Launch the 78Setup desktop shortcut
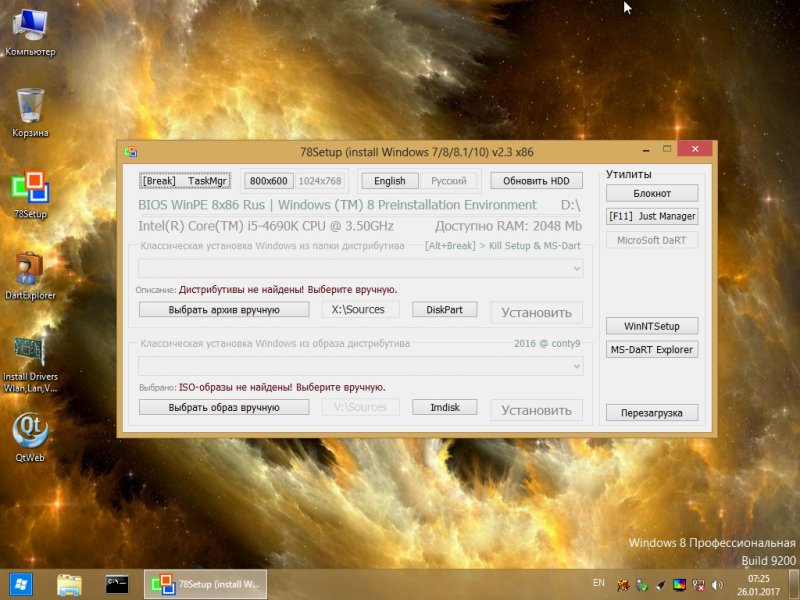 coord(30,194)
